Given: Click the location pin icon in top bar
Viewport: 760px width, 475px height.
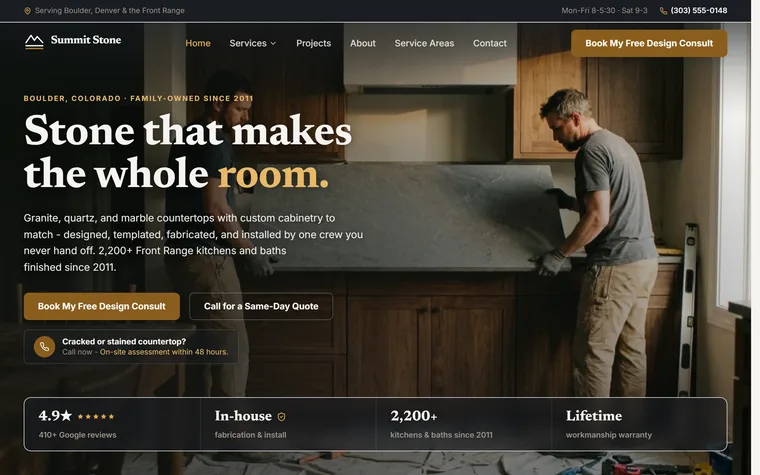Looking at the screenshot, I should (28, 11).
